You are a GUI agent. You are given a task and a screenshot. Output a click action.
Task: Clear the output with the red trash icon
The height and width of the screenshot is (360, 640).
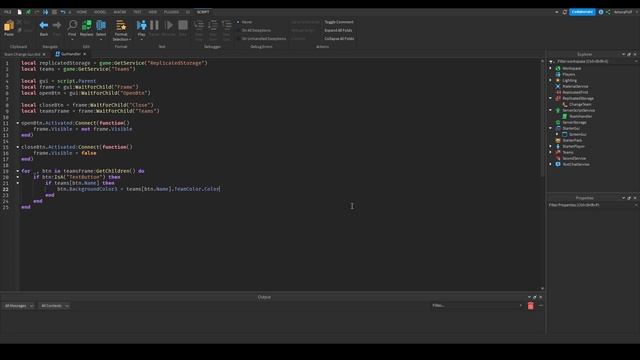tap(531, 306)
